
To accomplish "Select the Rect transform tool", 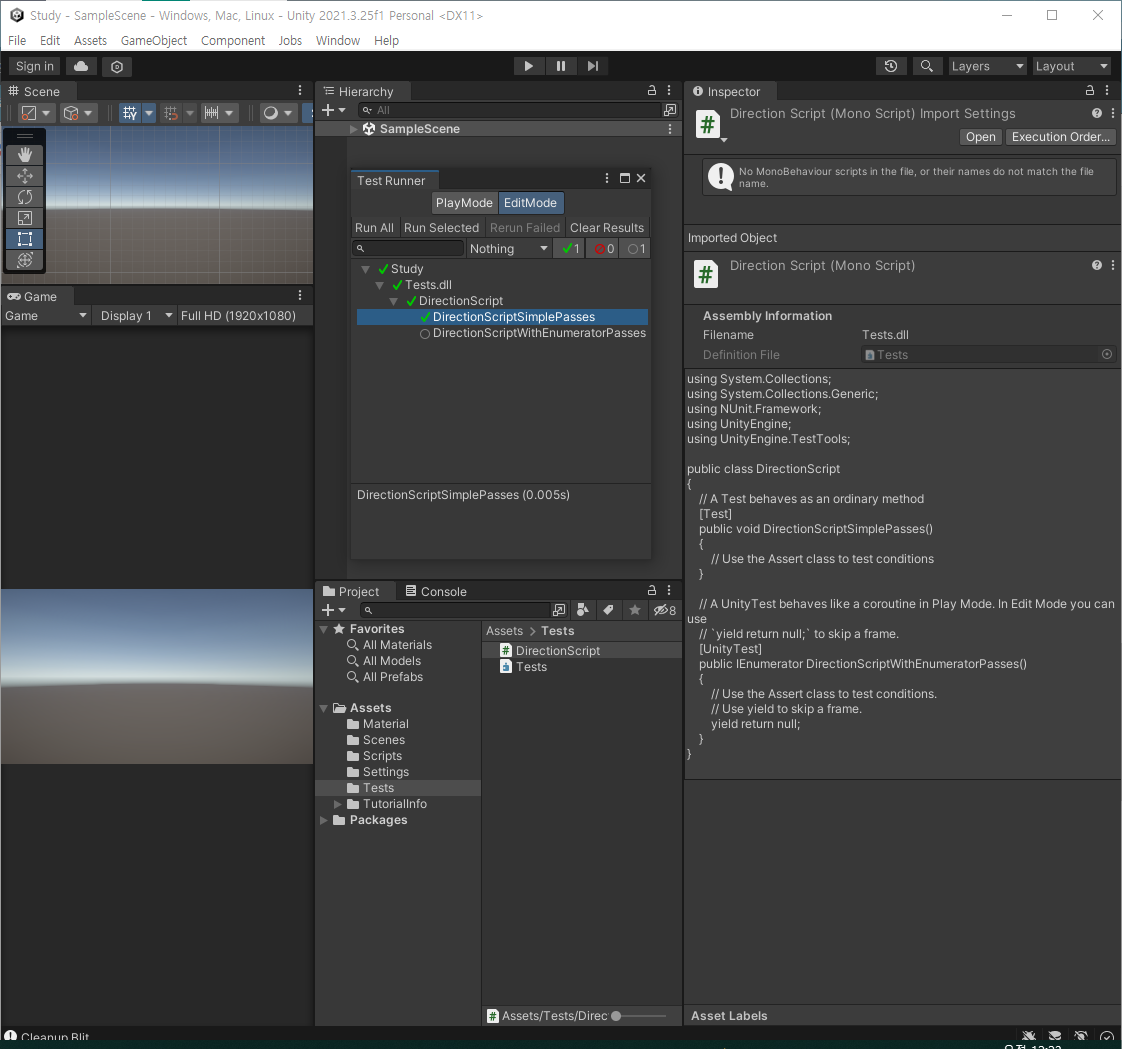I will click(25, 239).
